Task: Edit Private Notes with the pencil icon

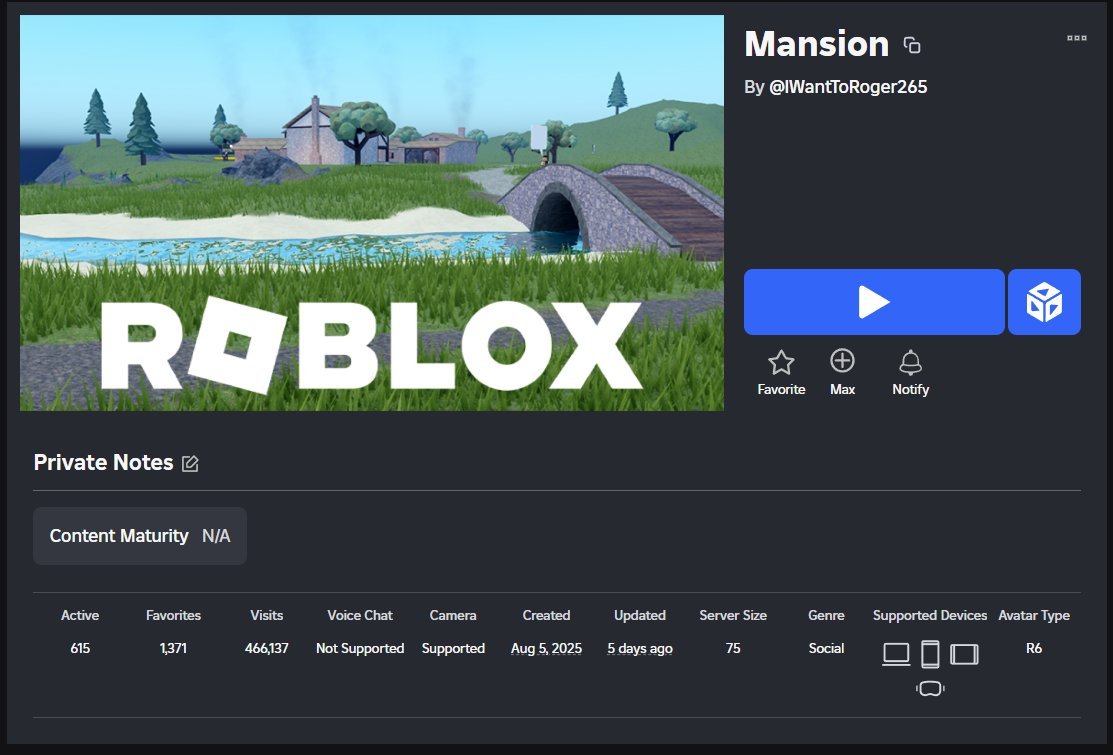Action: 190,463
